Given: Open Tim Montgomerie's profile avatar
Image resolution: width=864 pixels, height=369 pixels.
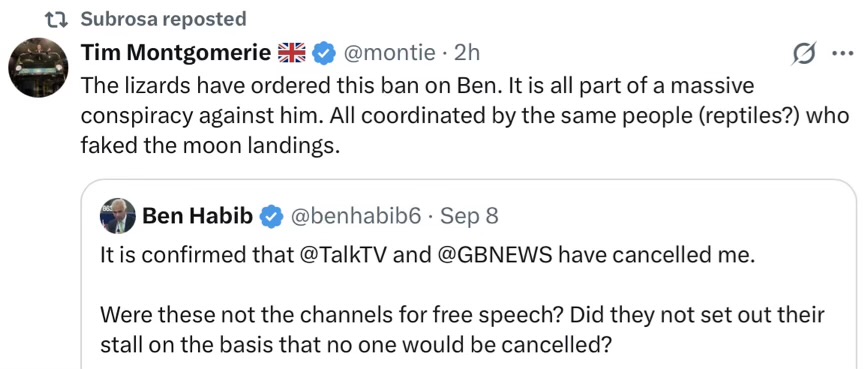Looking at the screenshot, I should pyautogui.click(x=38, y=67).
